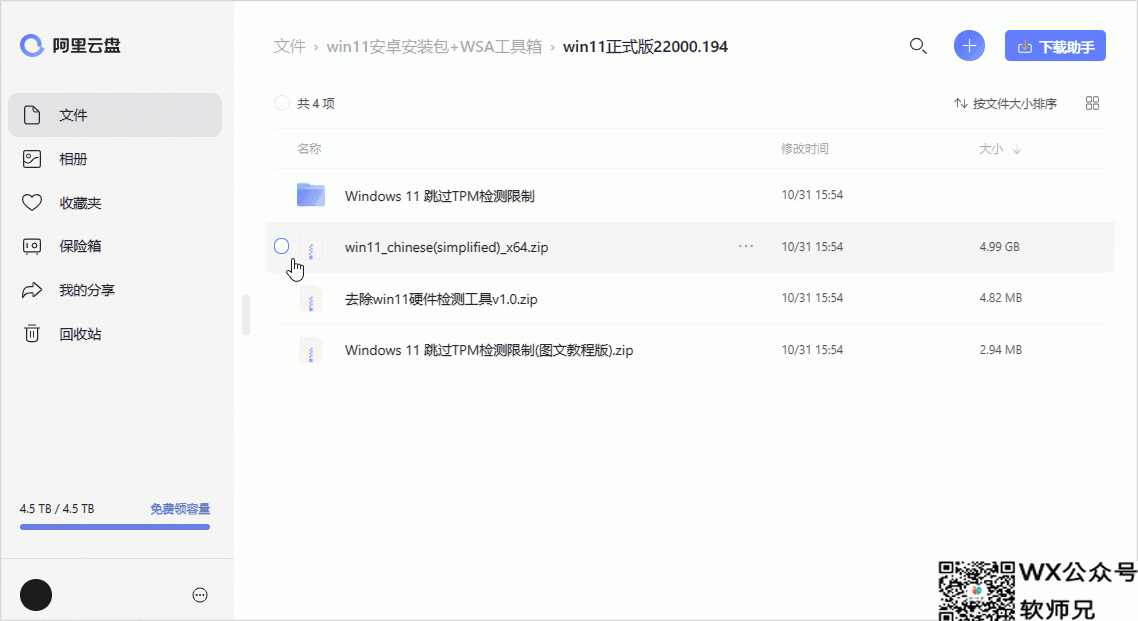1138x621 pixels.
Task: Select the 文件 tab in sidebar
Action: (115, 115)
